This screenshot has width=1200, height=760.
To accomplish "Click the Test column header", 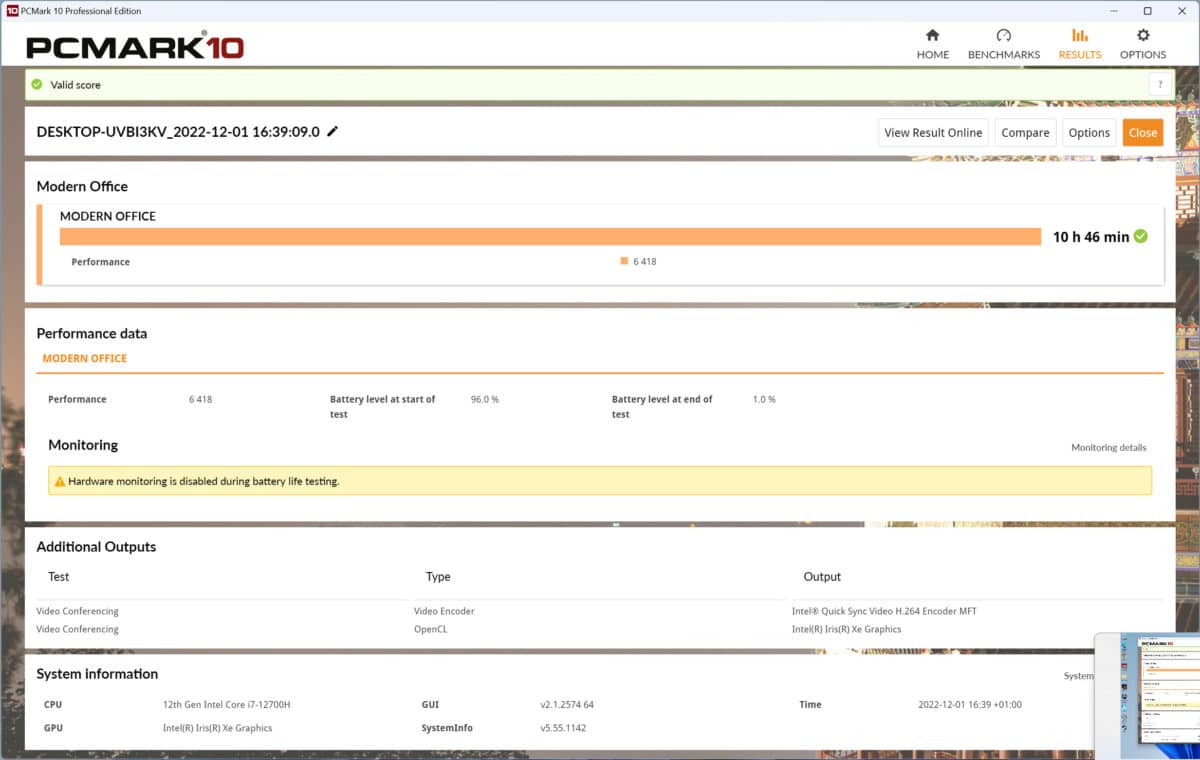I will click(59, 577).
